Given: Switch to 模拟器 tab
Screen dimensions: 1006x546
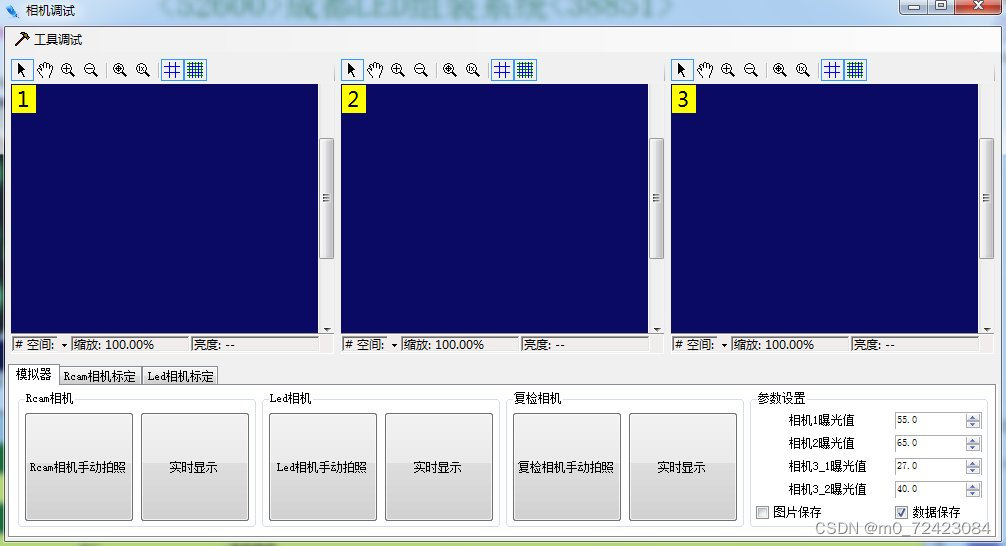Looking at the screenshot, I should point(33,374).
